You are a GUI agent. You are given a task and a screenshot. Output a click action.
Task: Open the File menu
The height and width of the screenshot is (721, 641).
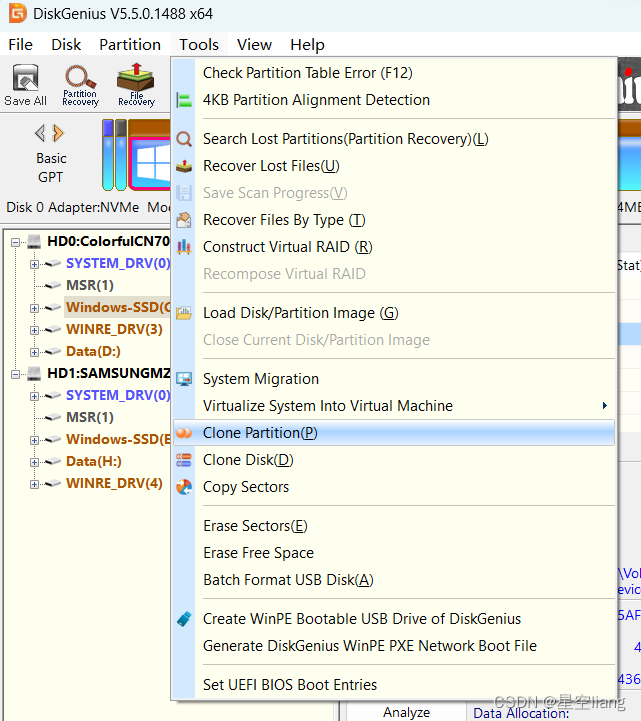[20, 45]
